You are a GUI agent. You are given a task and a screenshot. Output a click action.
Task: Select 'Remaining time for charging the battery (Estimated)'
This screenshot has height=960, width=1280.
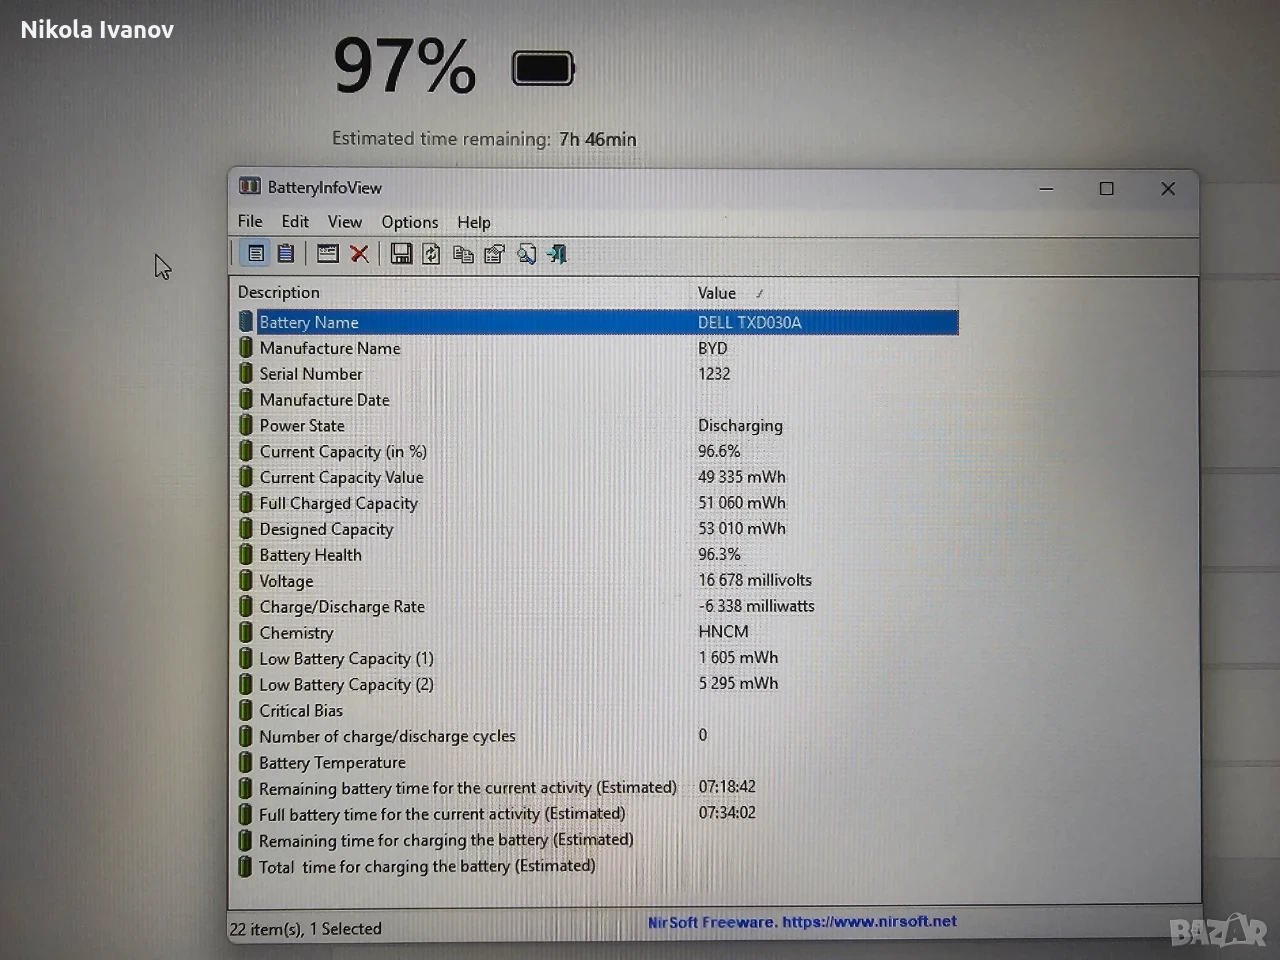(x=598, y=840)
